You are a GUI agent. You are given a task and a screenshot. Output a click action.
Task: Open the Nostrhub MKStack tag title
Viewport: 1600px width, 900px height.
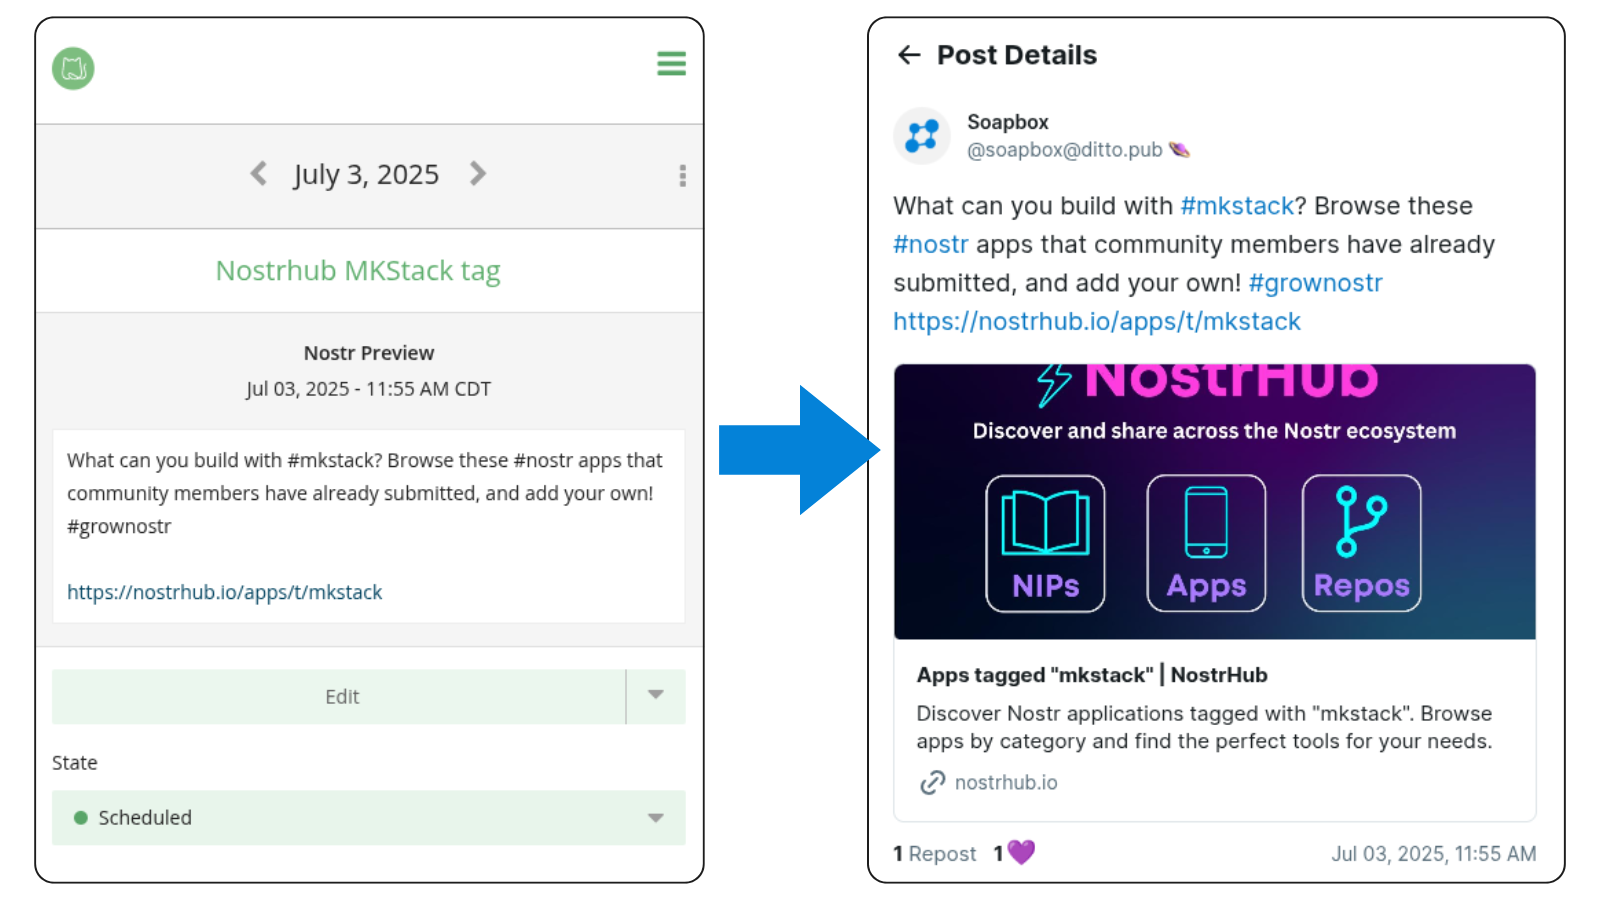point(358,271)
